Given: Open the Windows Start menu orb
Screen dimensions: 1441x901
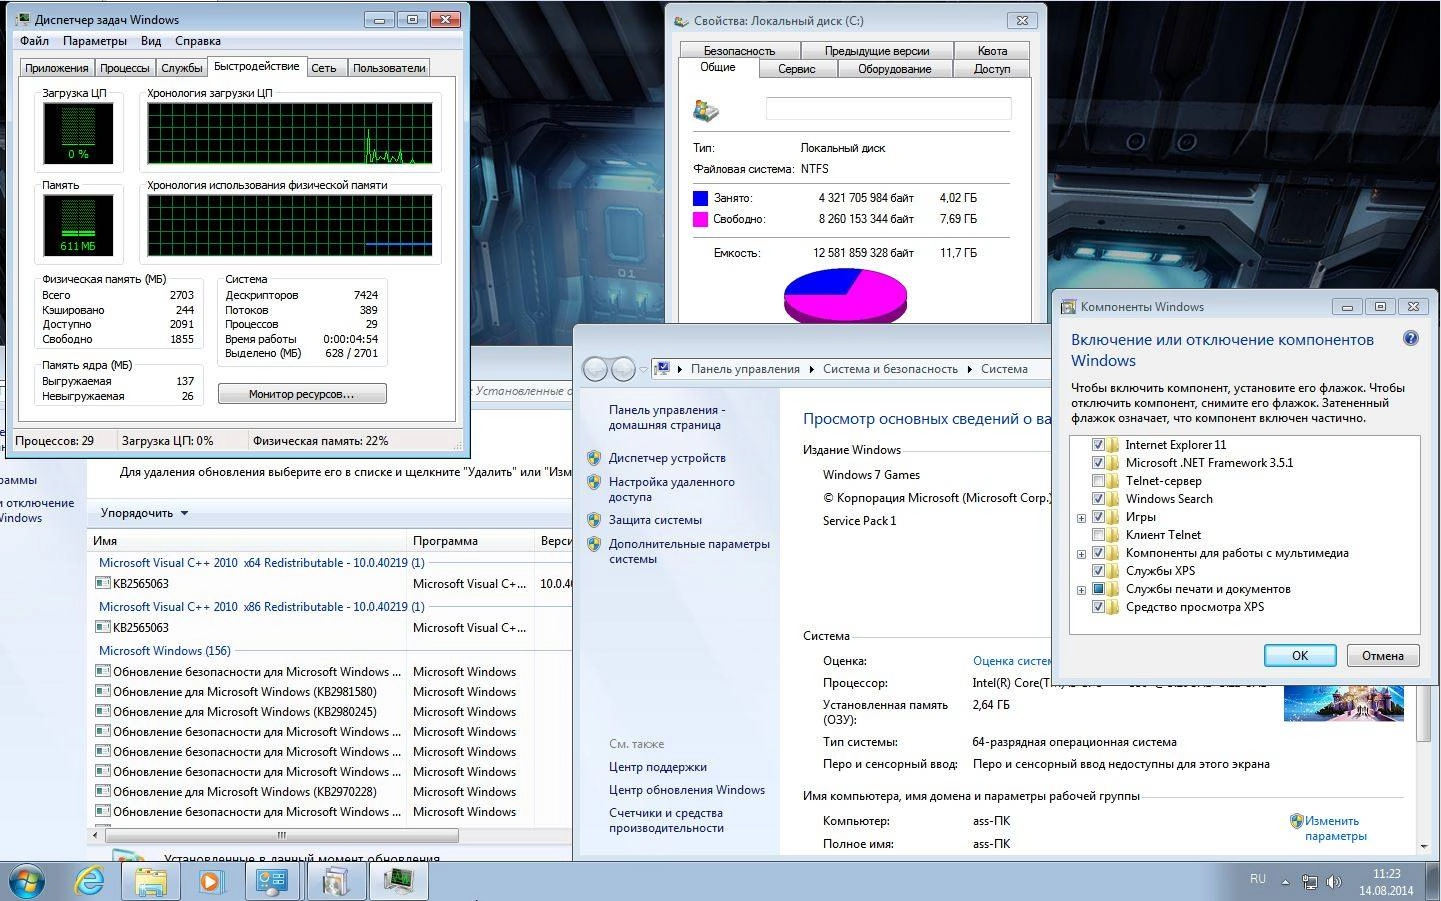Looking at the screenshot, I should [x=27, y=881].
